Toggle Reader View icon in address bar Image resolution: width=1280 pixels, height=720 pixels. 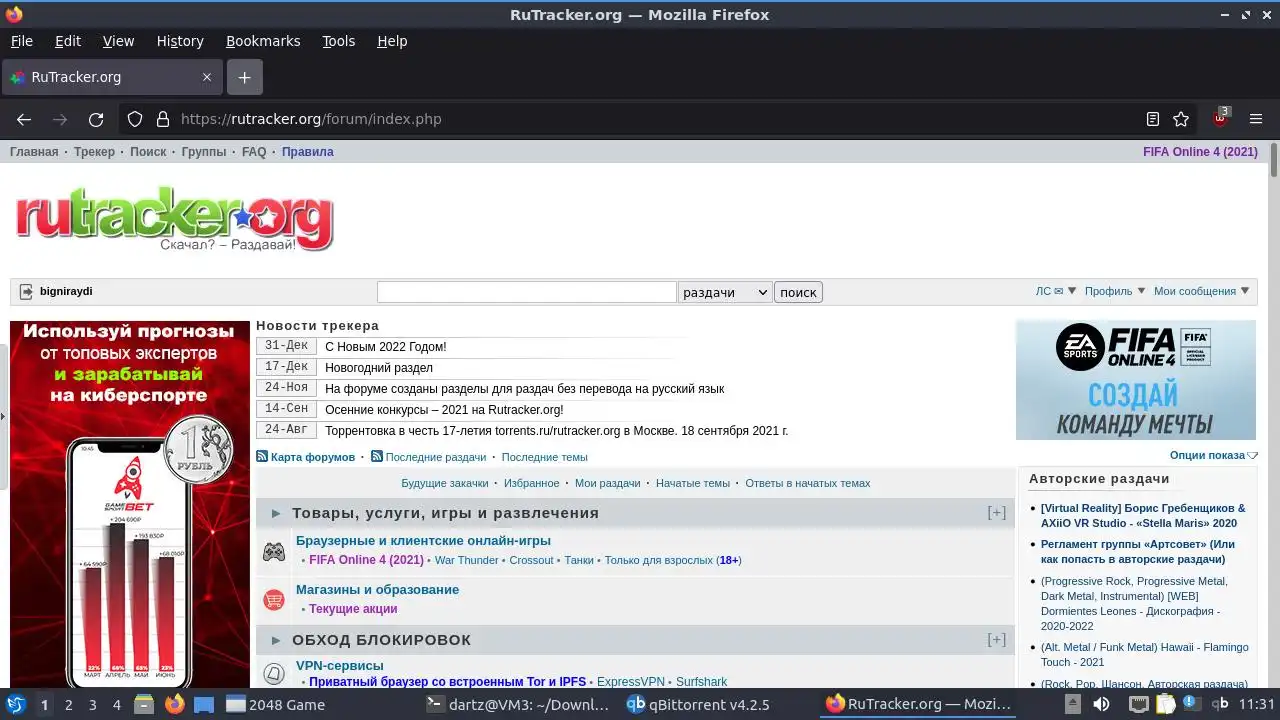click(x=1153, y=119)
